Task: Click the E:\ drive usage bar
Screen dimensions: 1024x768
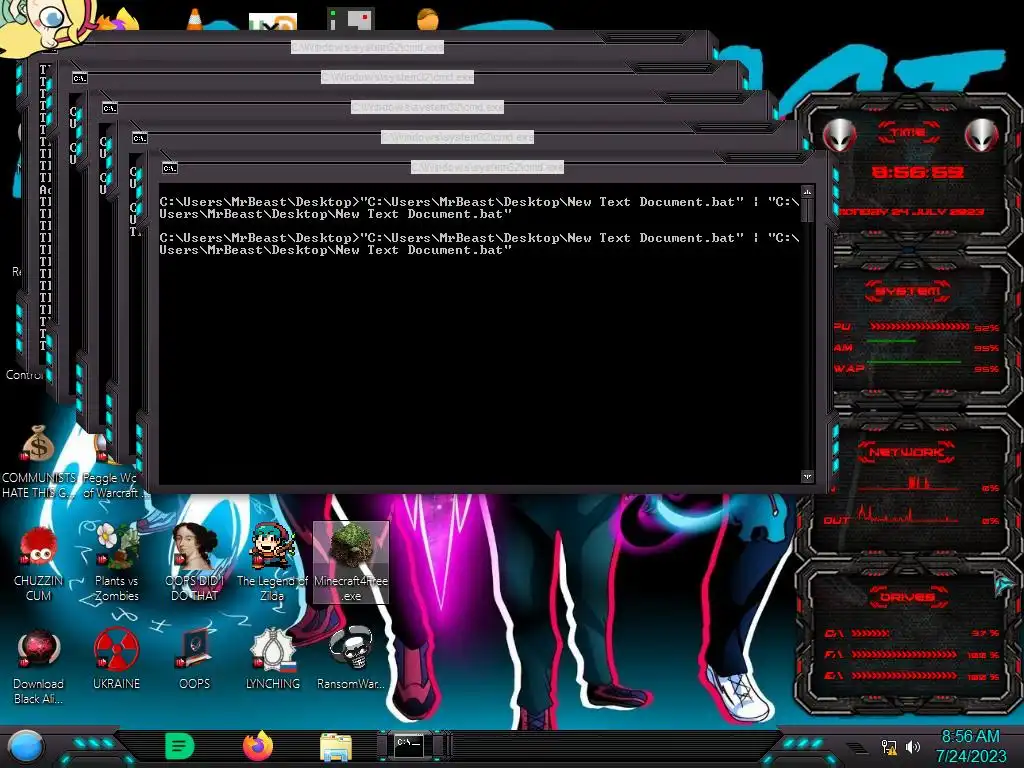Action: (x=904, y=676)
